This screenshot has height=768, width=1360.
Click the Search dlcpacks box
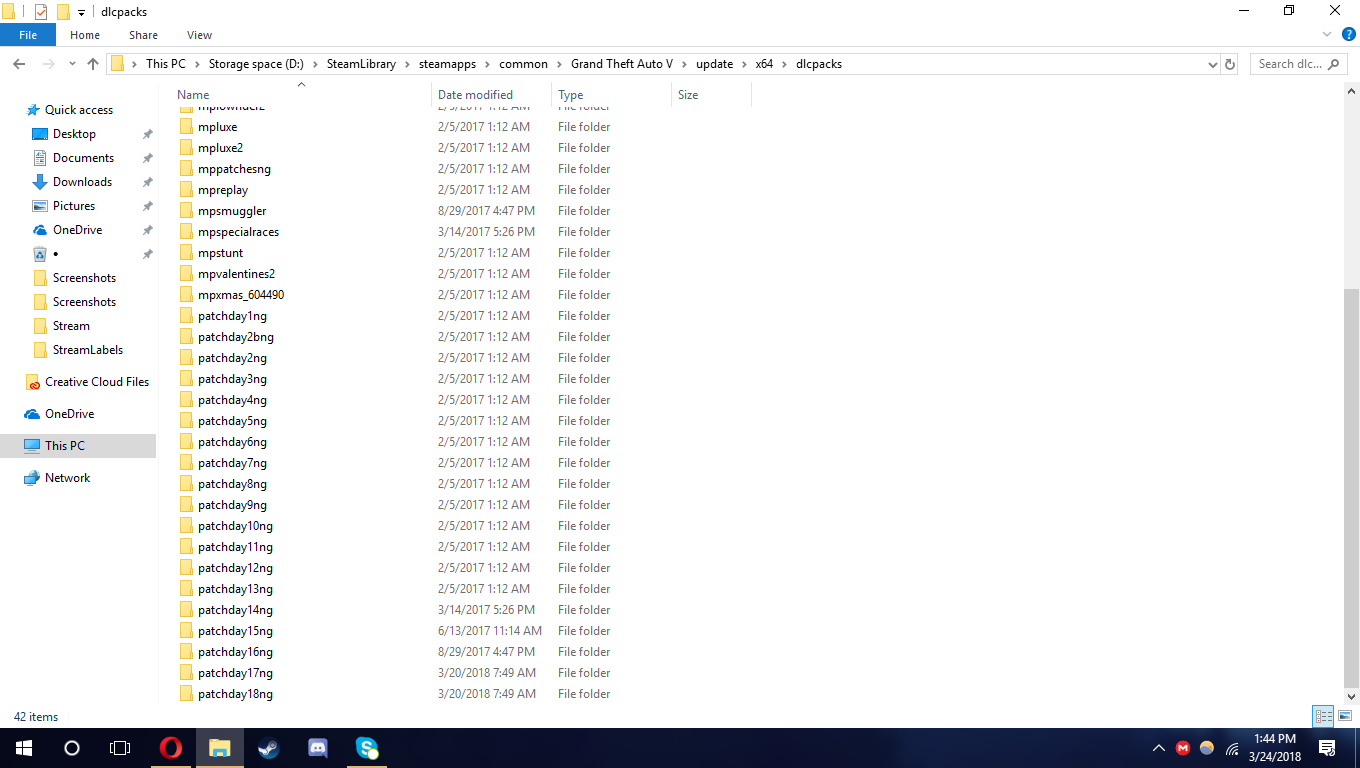(1298, 64)
